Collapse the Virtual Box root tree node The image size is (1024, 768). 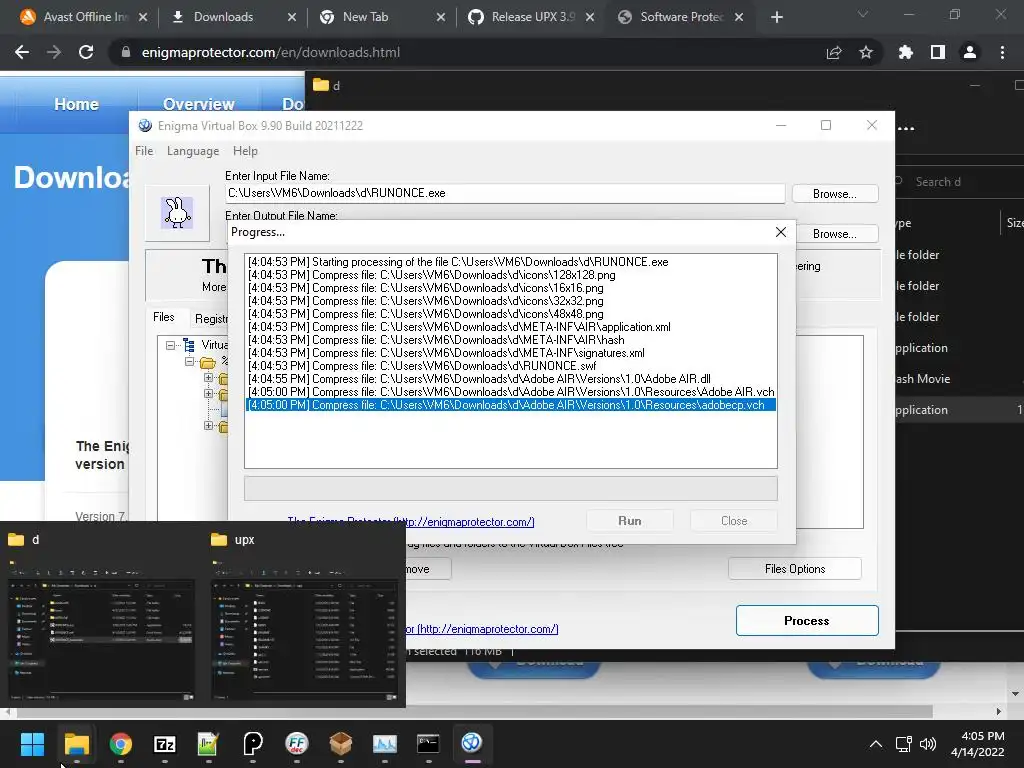pos(170,345)
